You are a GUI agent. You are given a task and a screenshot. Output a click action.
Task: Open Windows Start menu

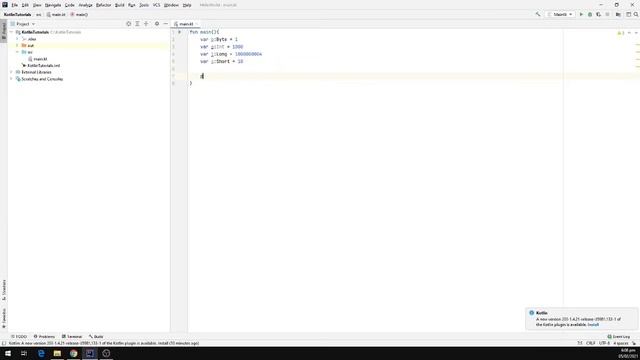coord(8,353)
